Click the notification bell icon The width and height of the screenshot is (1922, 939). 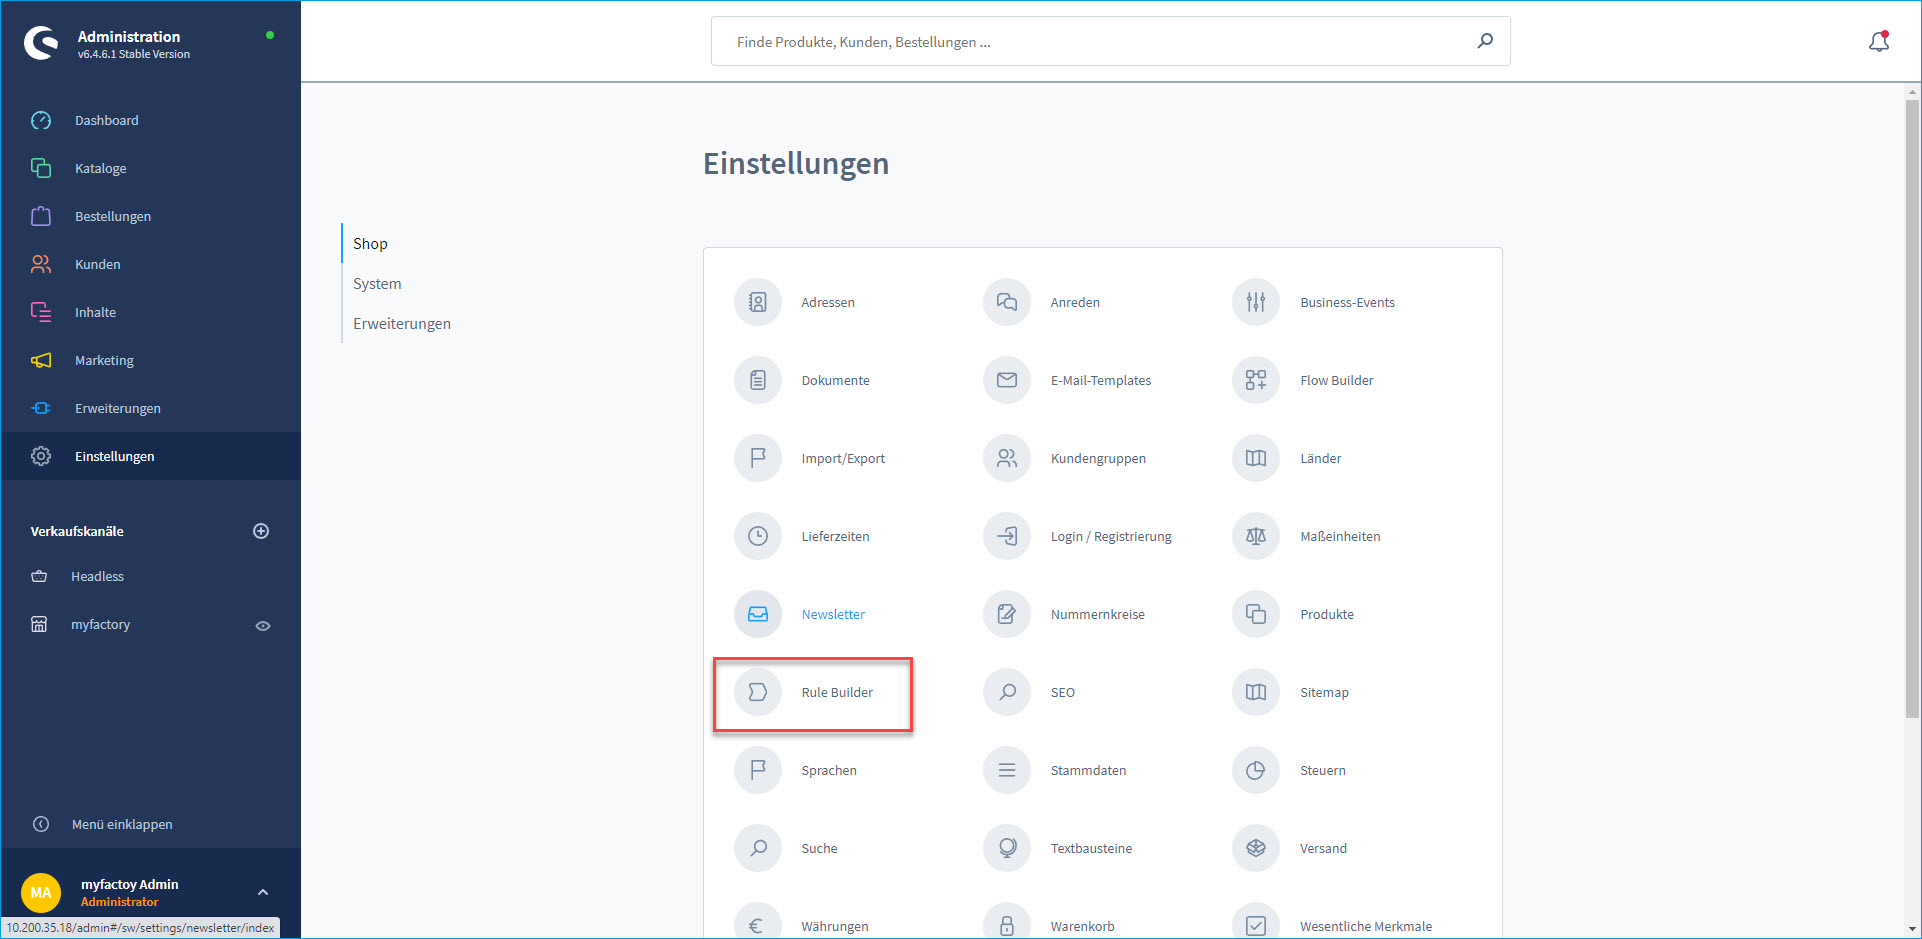pyautogui.click(x=1878, y=41)
